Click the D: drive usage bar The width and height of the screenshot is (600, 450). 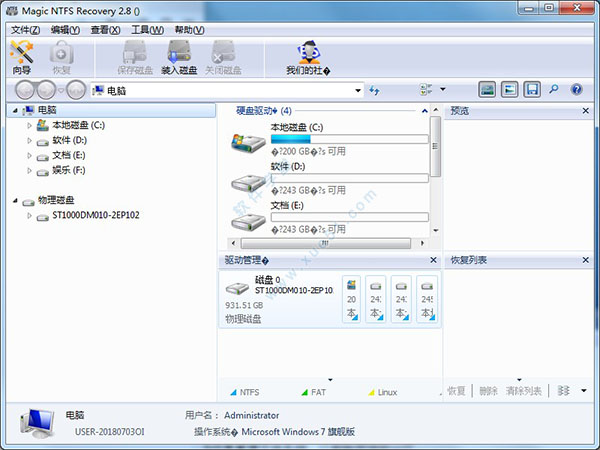(349, 178)
